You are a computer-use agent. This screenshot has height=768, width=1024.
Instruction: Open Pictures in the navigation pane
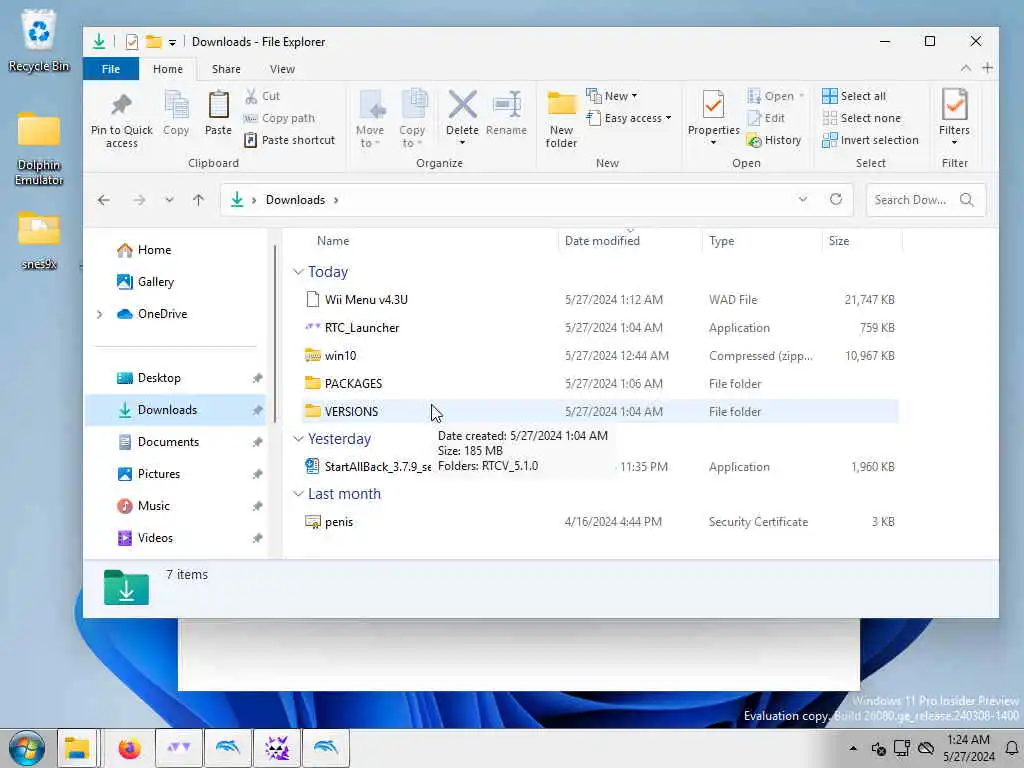tap(159, 474)
